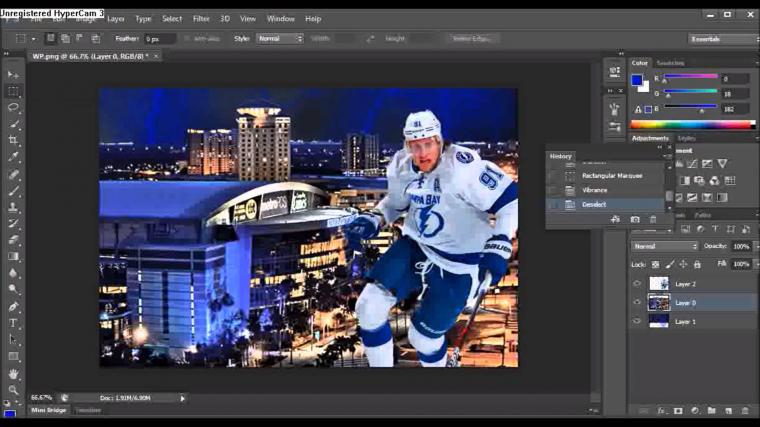760x427 pixels.
Task: Toggle lock transparent pixels
Action: [655, 265]
